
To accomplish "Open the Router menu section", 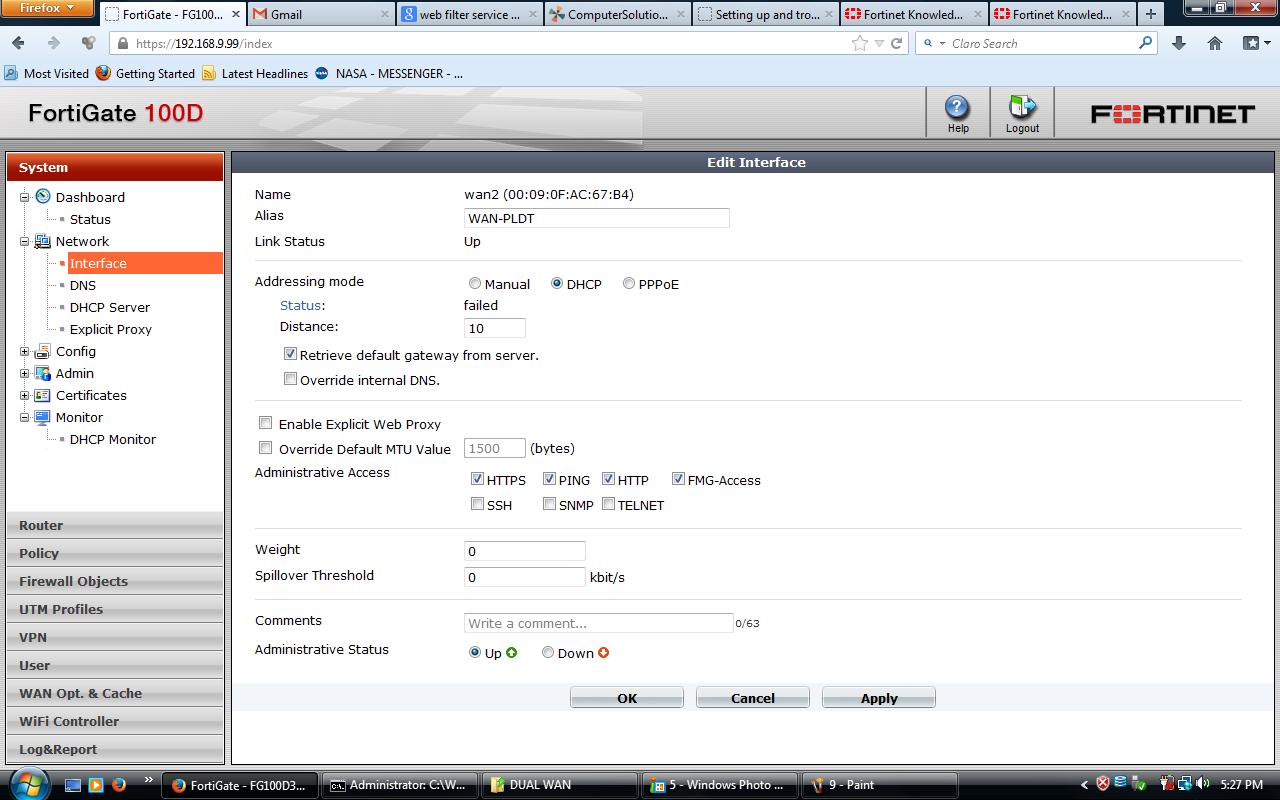I will click(115, 525).
